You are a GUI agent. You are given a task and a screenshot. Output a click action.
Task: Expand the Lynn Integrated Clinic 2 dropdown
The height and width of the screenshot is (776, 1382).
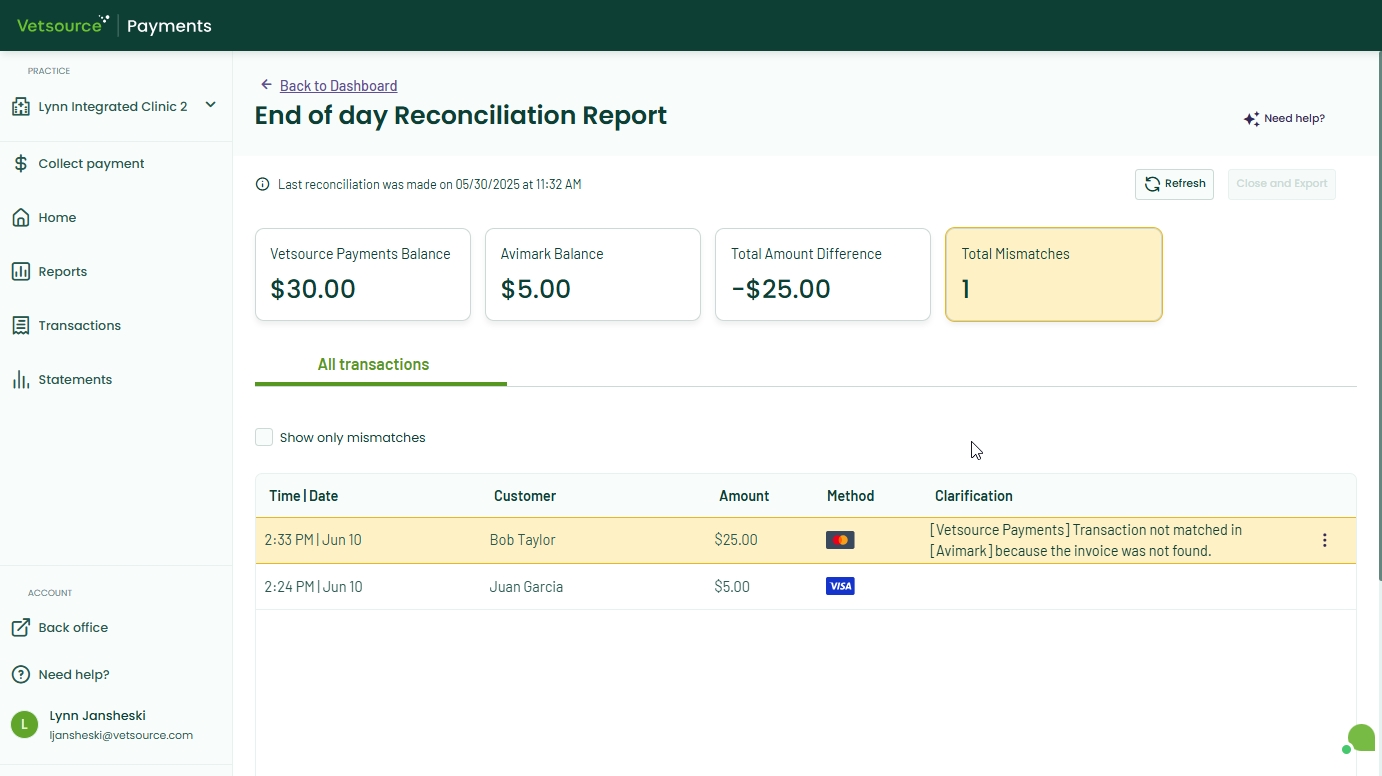pyautogui.click(x=210, y=105)
